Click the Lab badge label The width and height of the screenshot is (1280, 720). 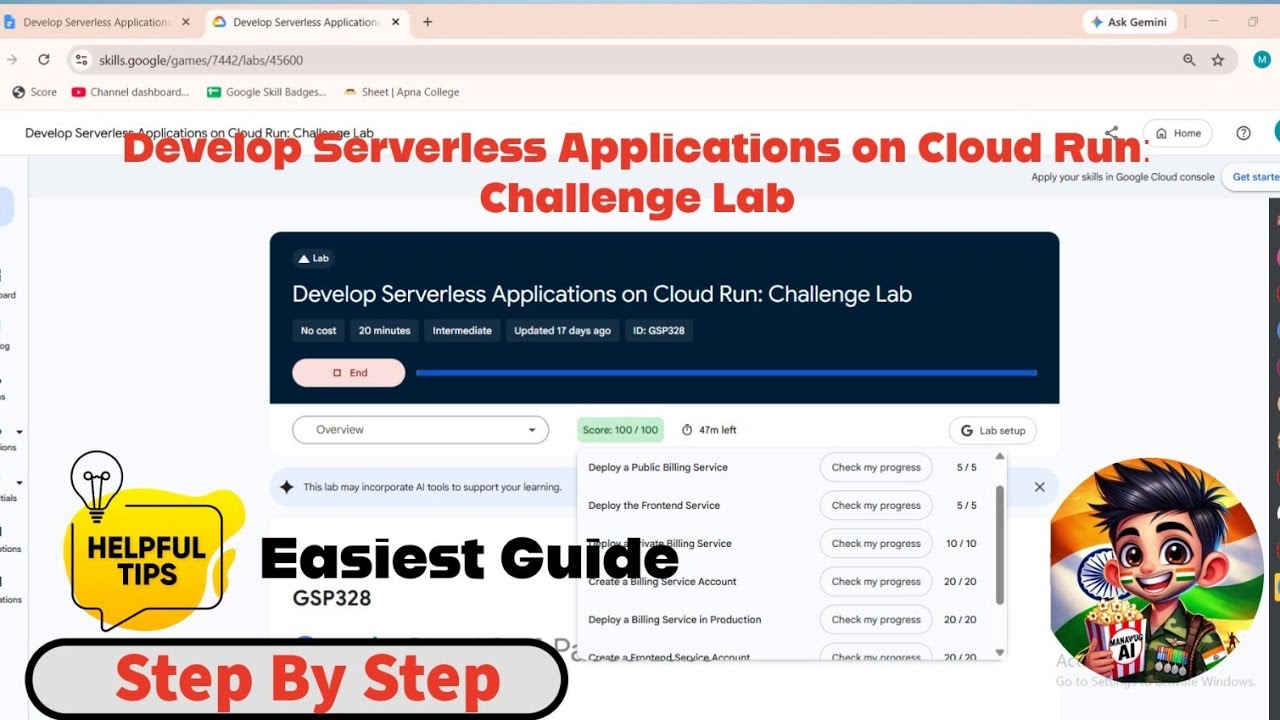(x=313, y=258)
